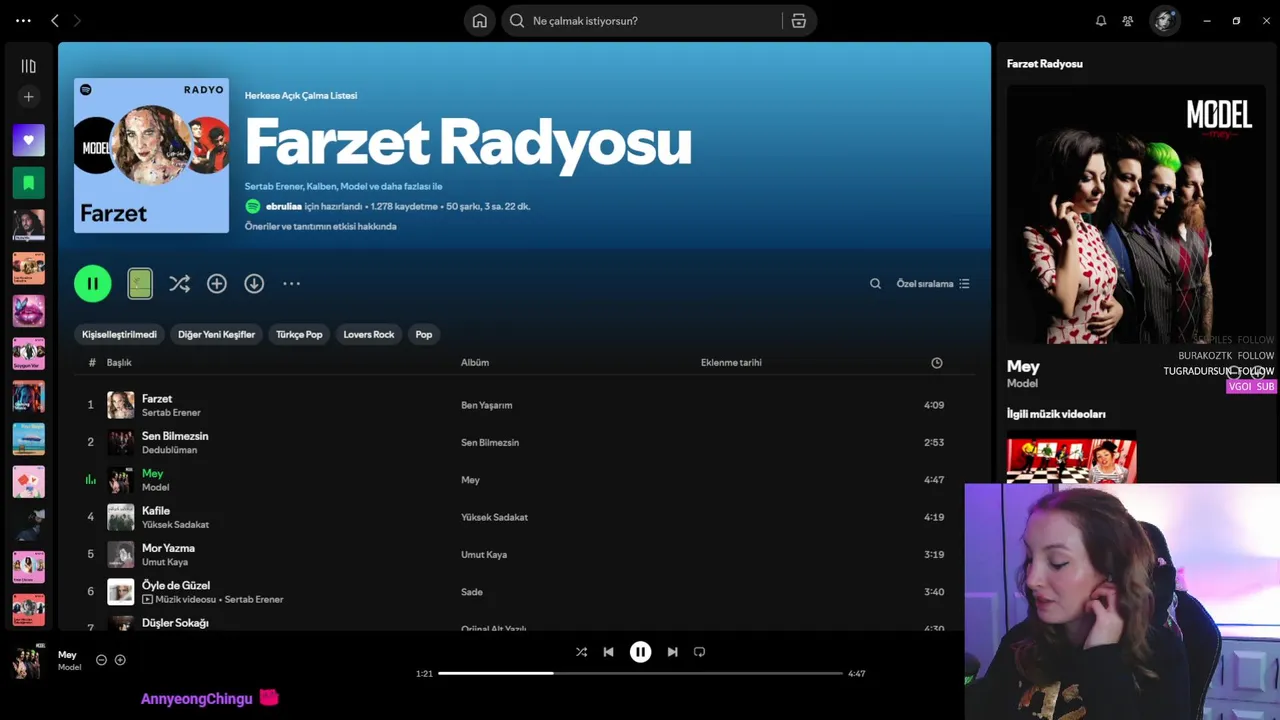Screen dimensions: 1280x720
Task: Go back with the left arrow
Action: click(x=55, y=20)
